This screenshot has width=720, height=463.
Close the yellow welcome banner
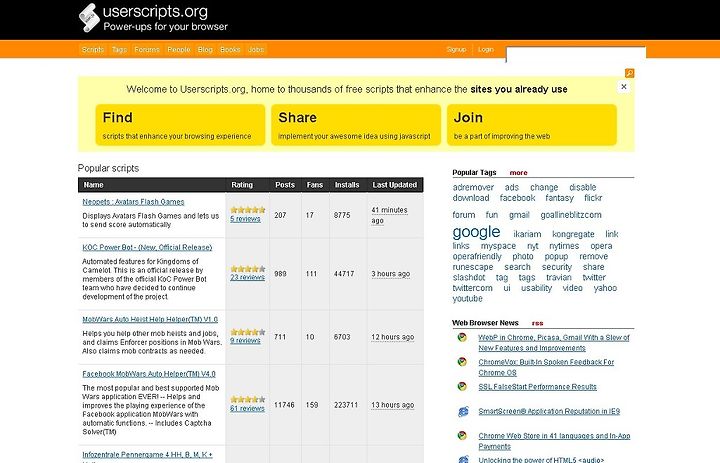click(x=624, y=87)
